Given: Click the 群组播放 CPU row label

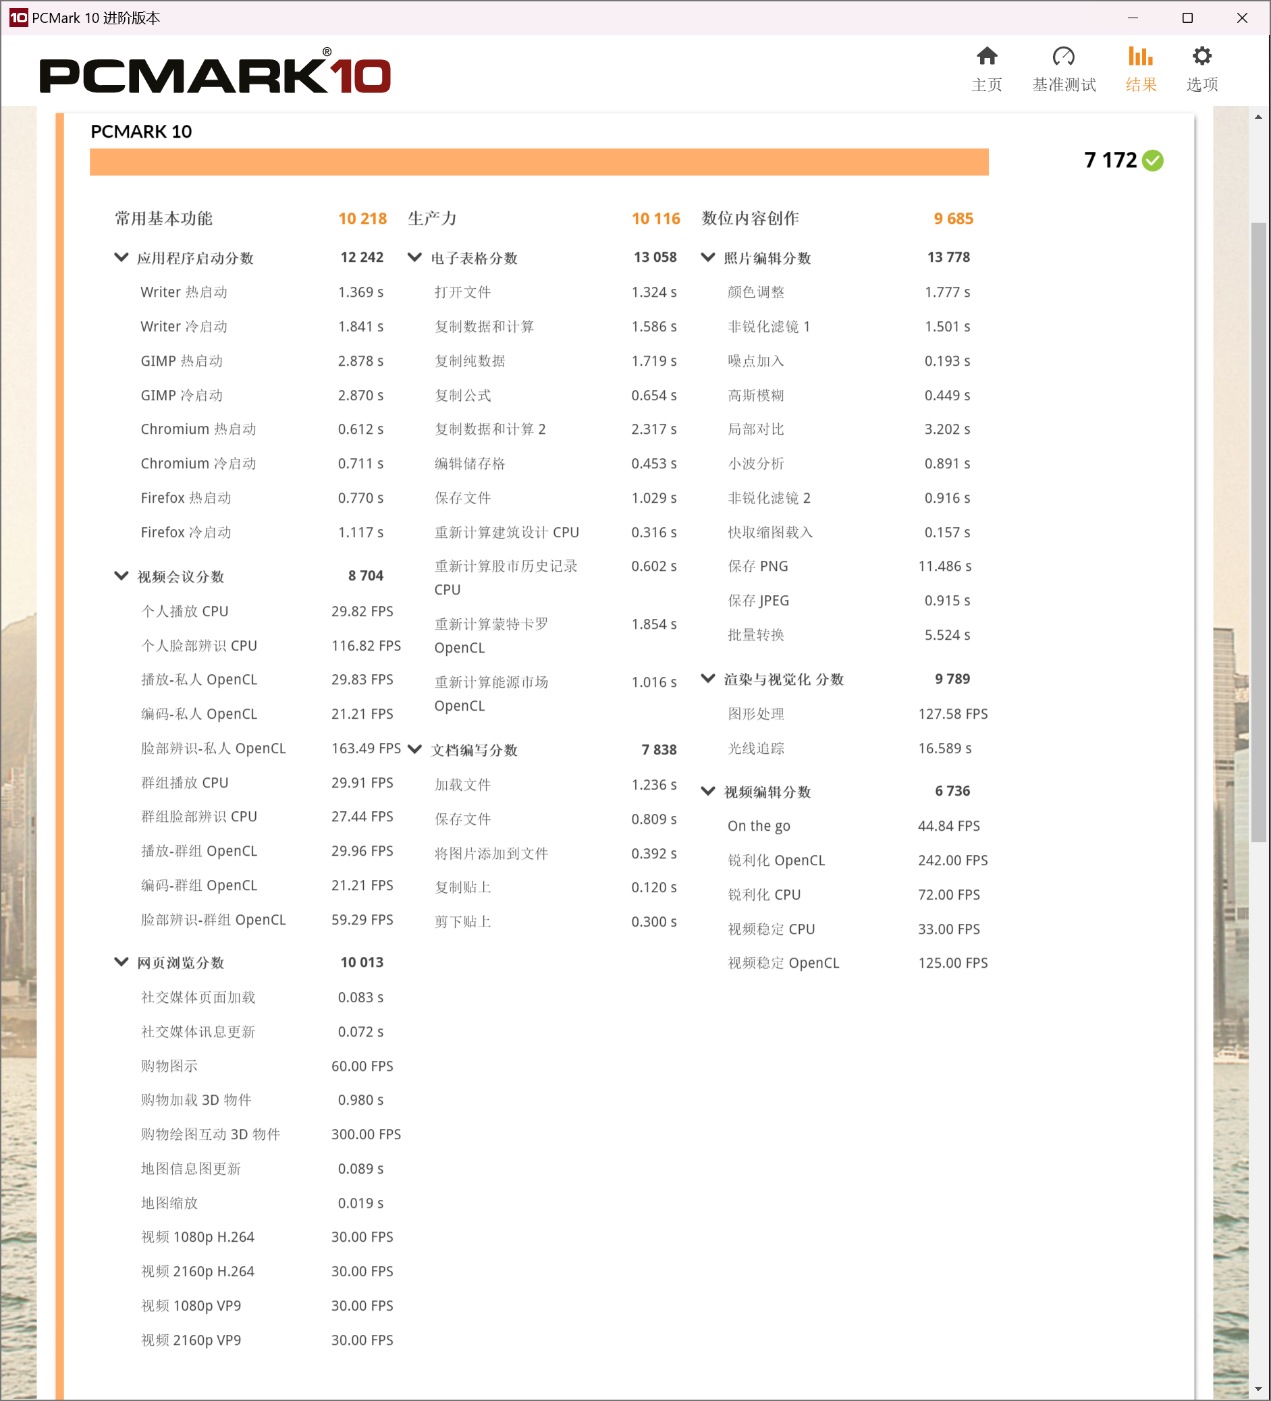Looking at the screenshot, I should 185,783.
